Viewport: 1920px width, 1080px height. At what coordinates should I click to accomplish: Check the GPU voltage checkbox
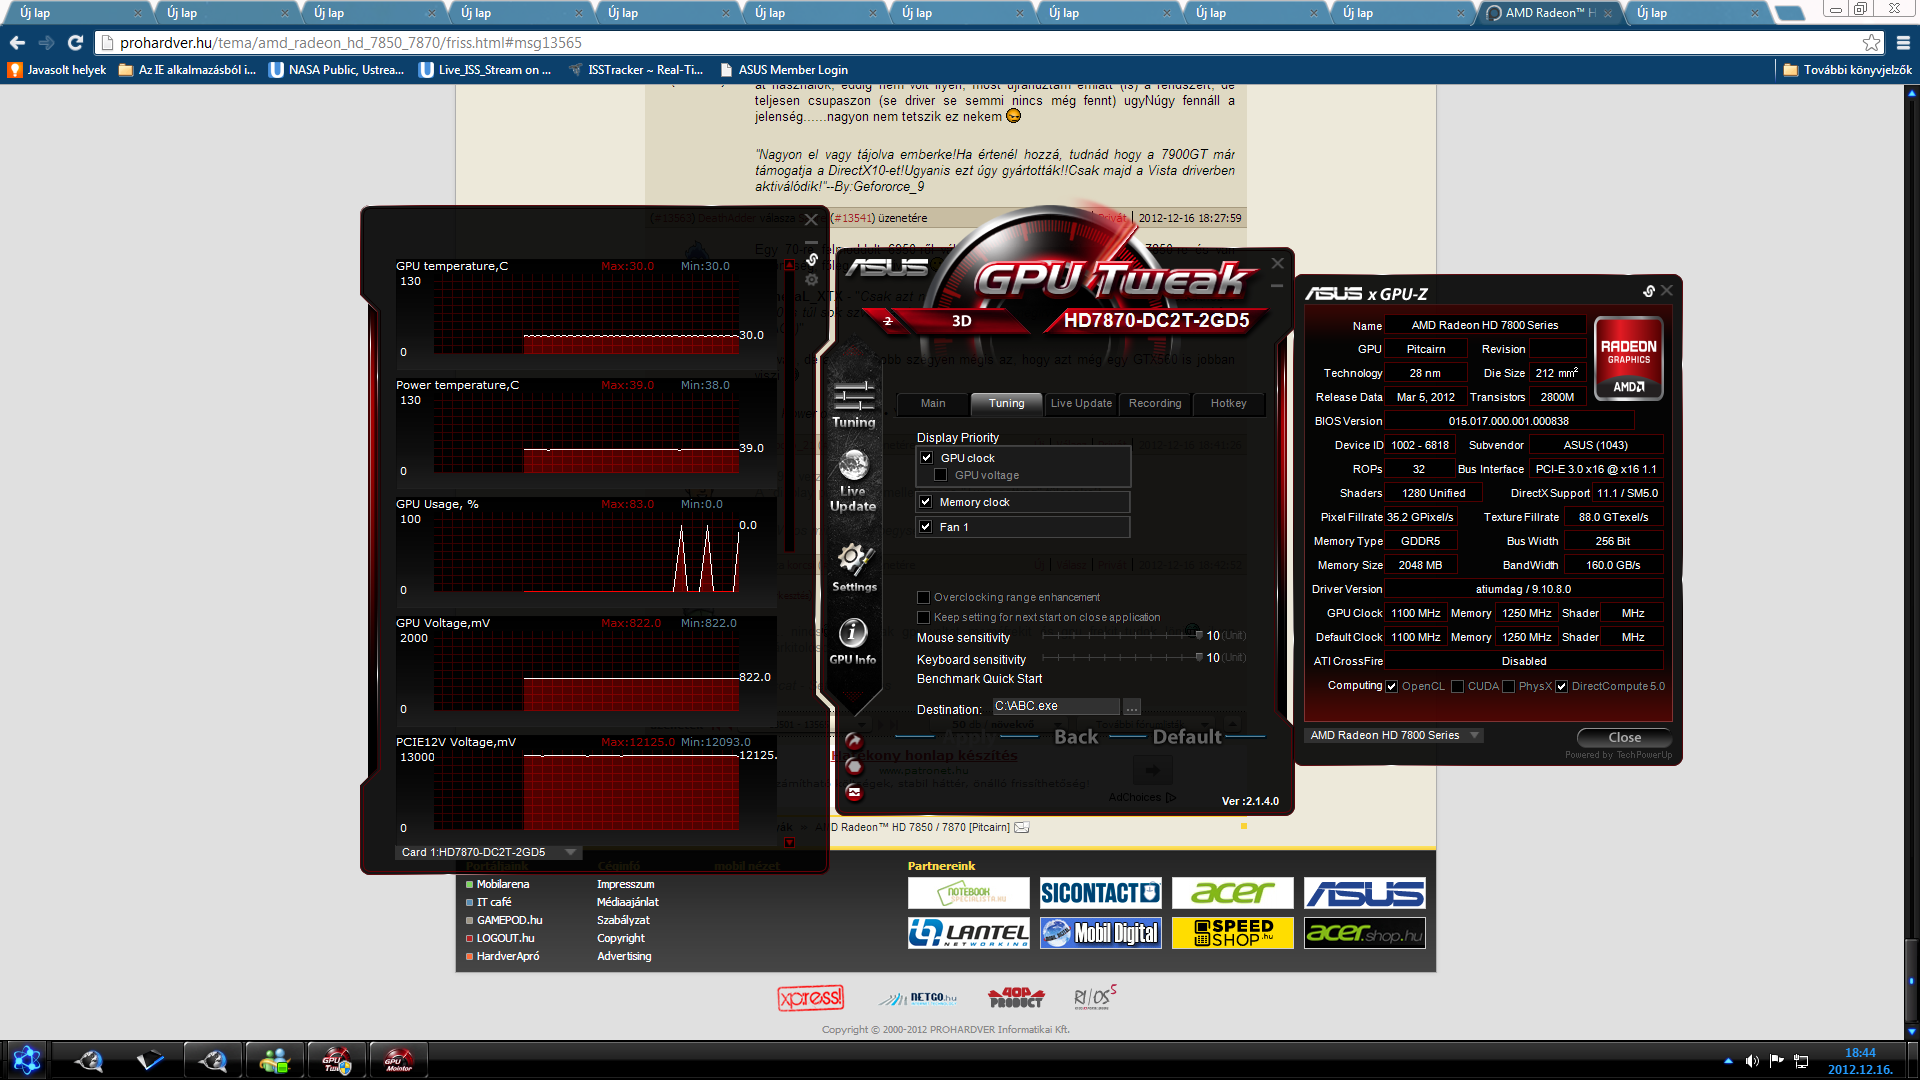[x=940, y=475]
